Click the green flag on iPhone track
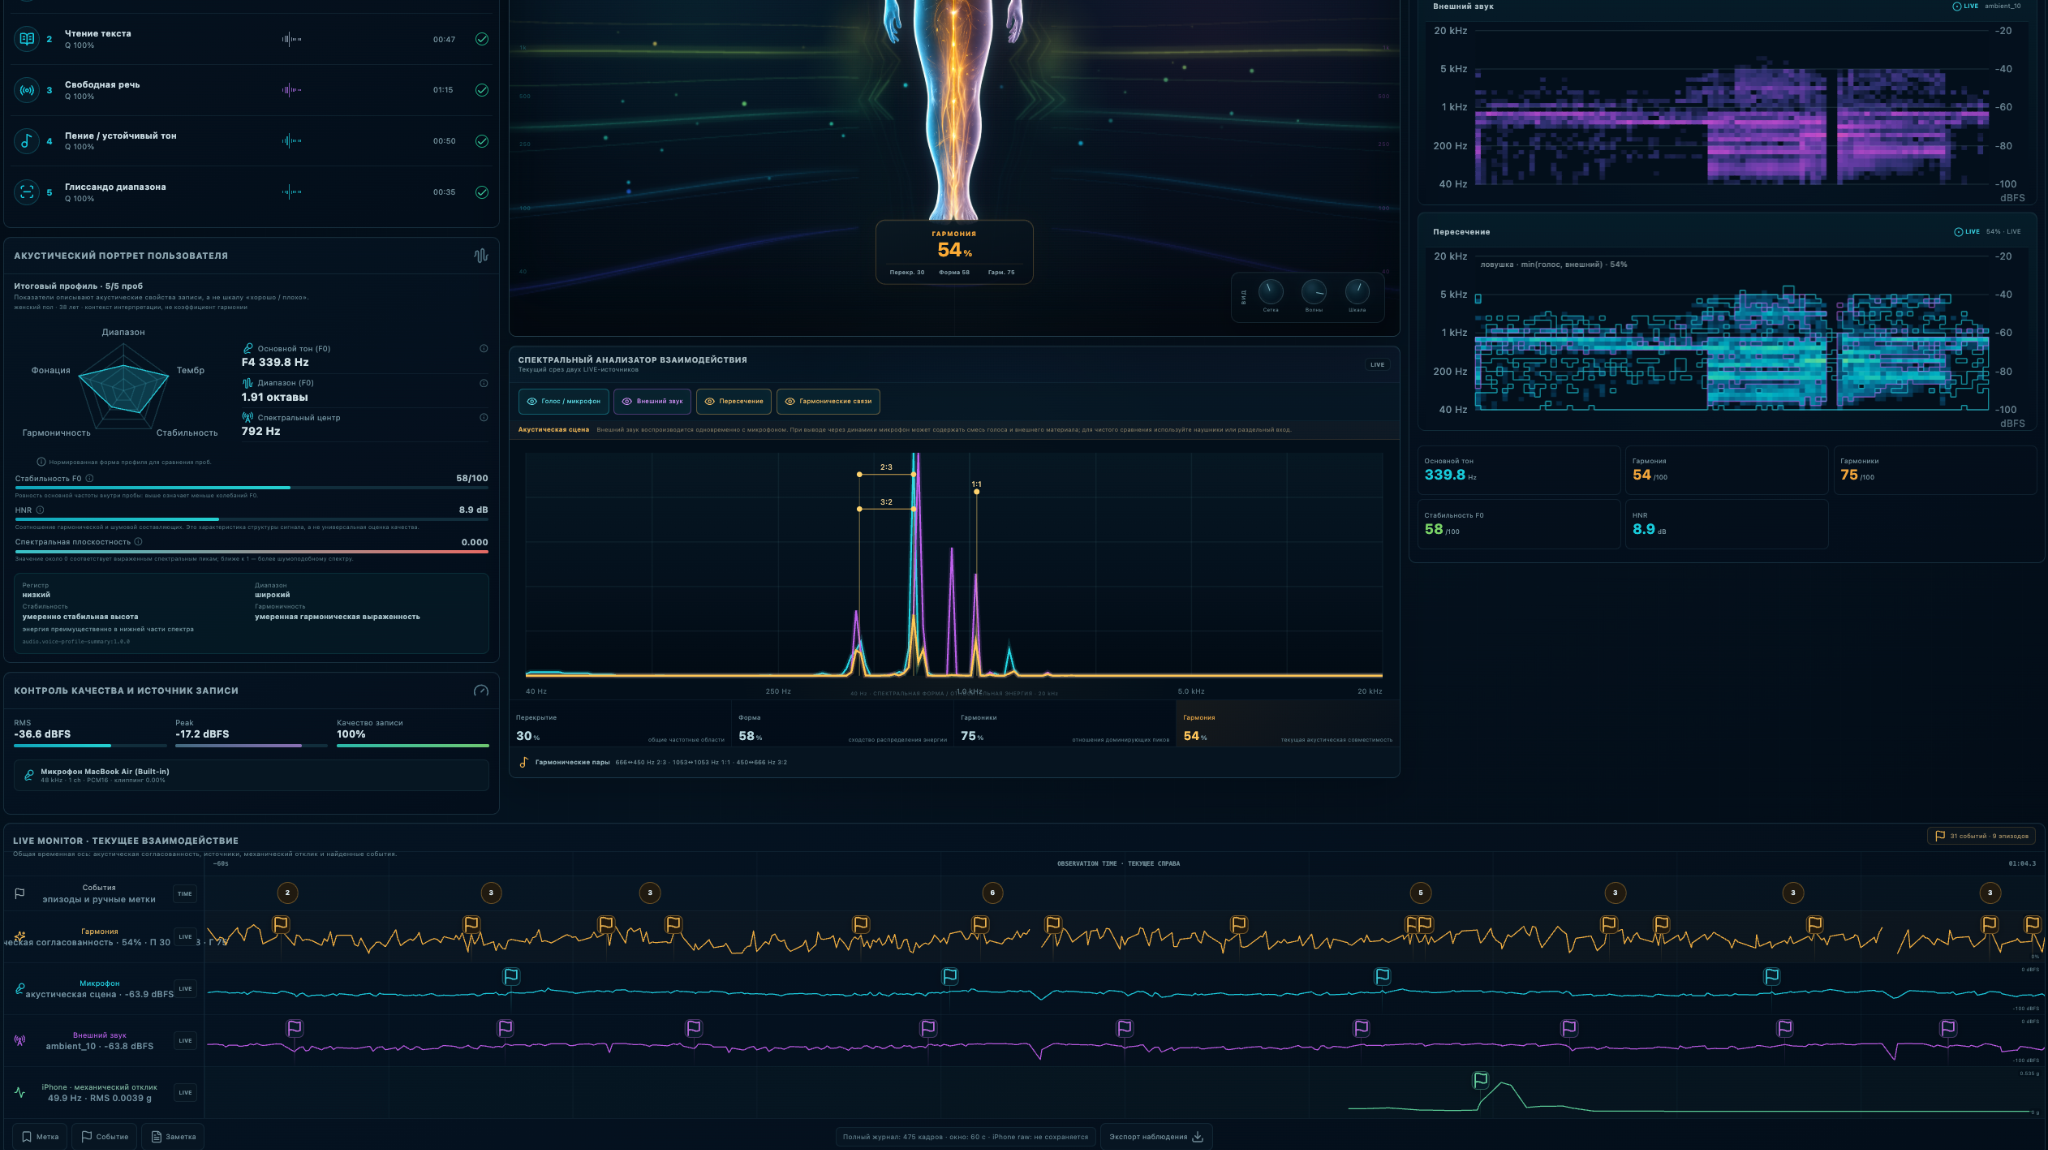This screenshot has width=2048, height=1150. coord(1481,1080)
